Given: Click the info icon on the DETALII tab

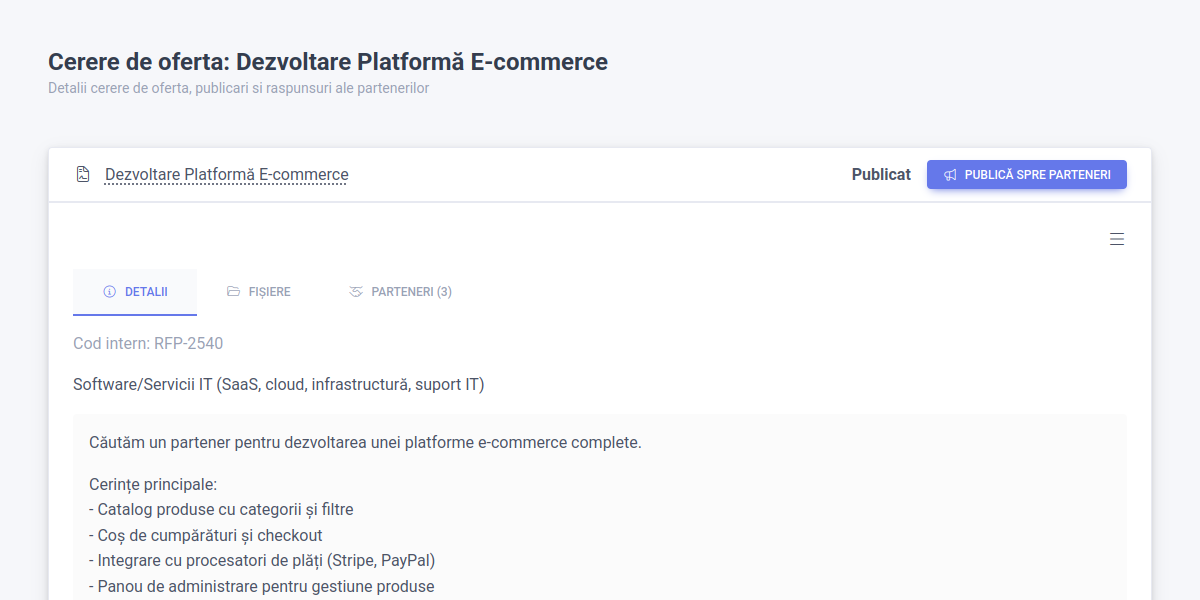Looking at the screenshot, I should (110, 292).
